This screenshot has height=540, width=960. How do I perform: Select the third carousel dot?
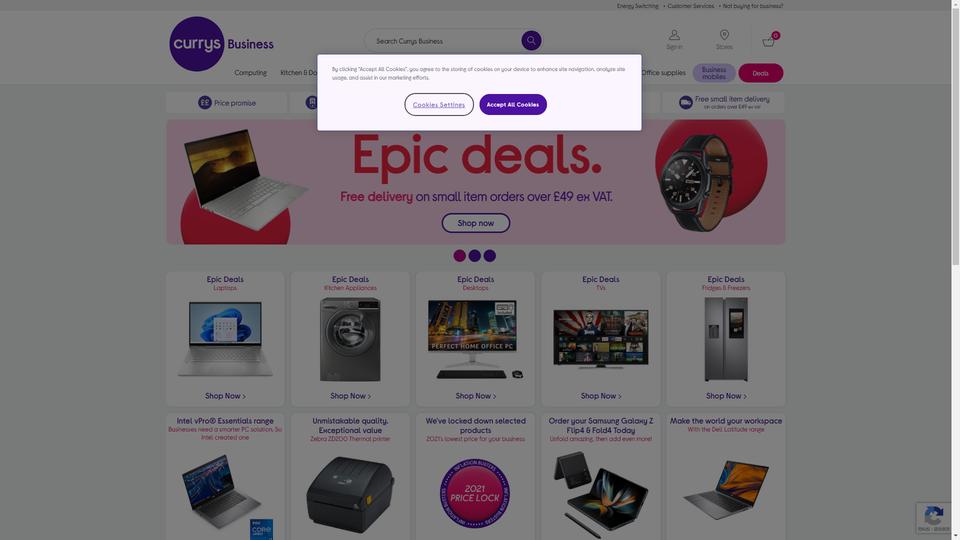tap(490, 256)
